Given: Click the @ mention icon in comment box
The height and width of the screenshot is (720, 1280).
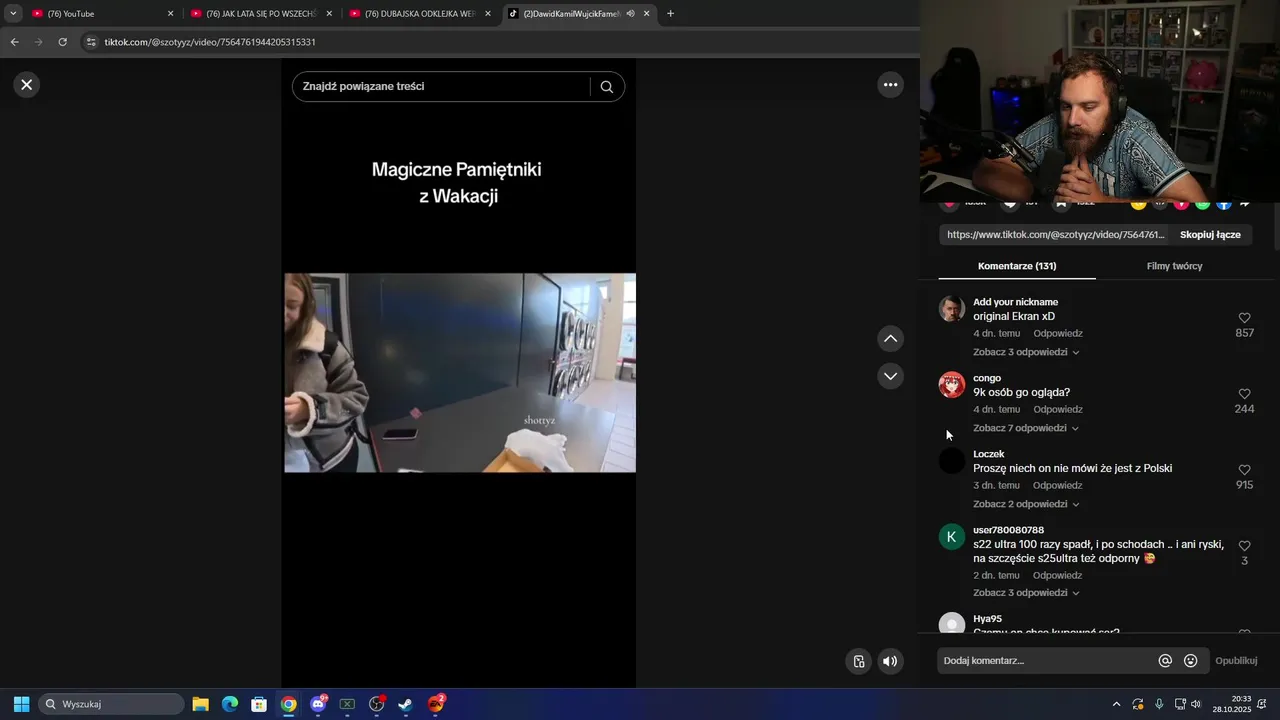Looking at the screenshot, I should (1165, 661).
